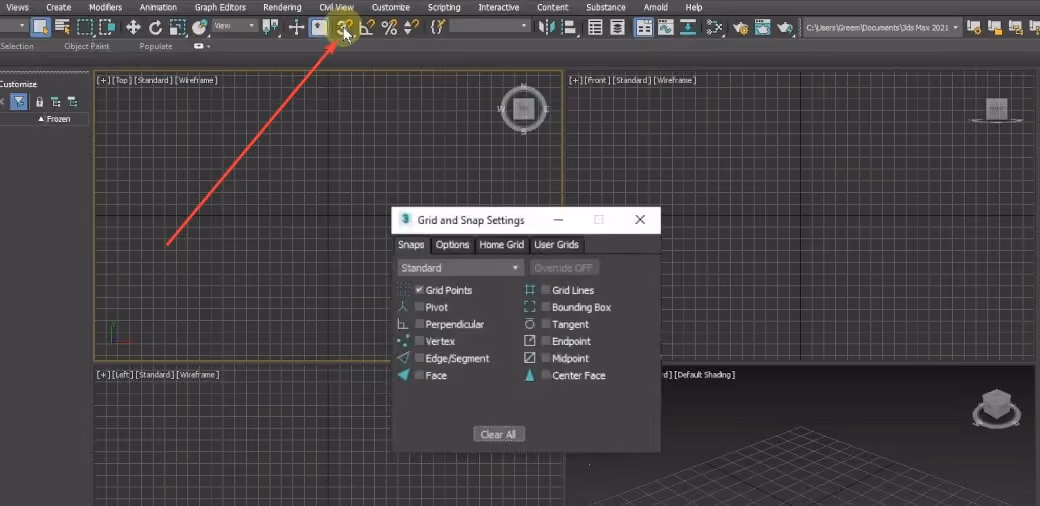
Task: Enable Center Face snap checkbox
Action: [546, 375]
